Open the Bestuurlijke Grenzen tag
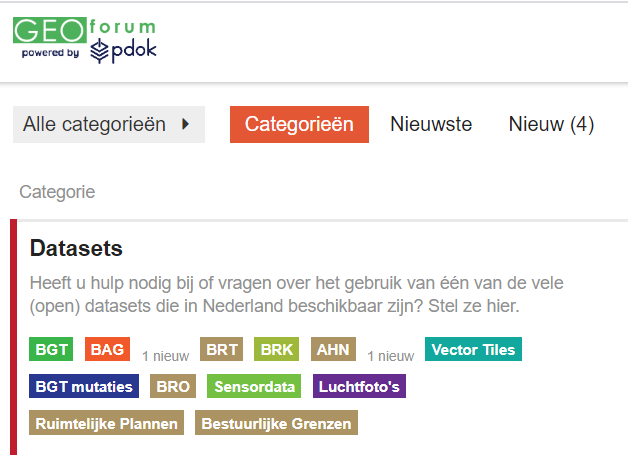628x455 pixels. (276, 424)
